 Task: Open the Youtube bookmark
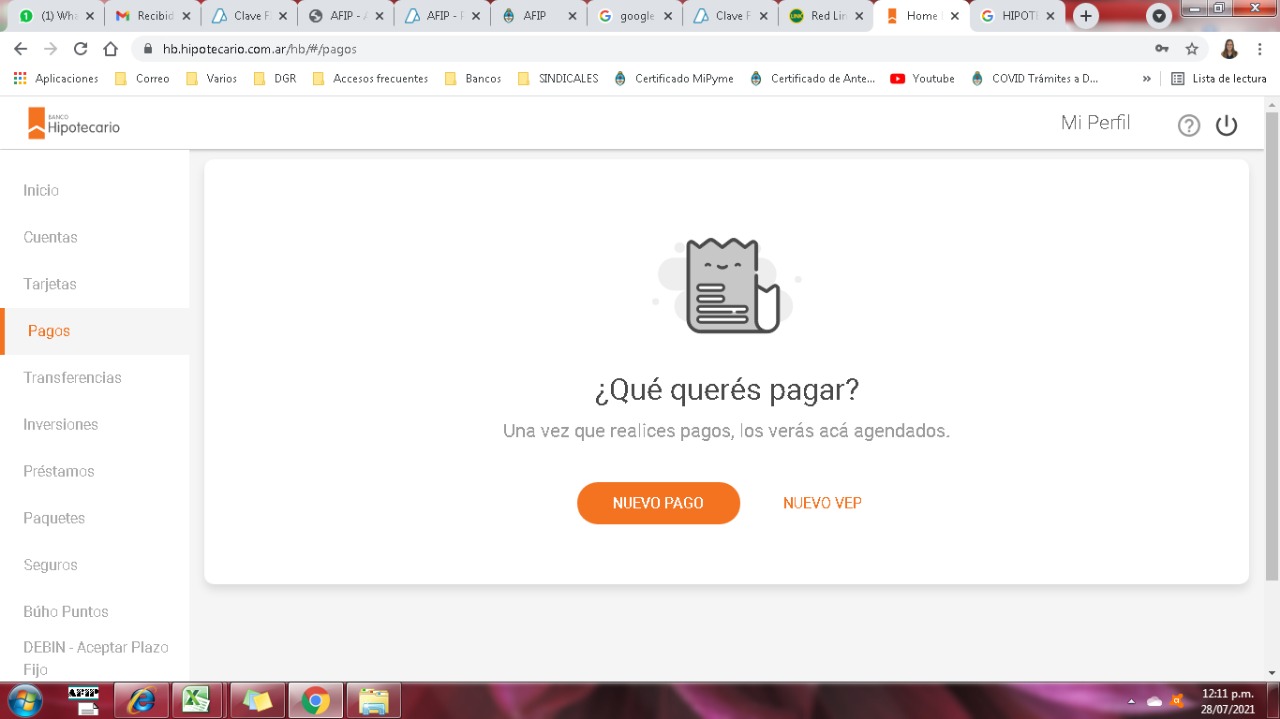tap(922, 78)
